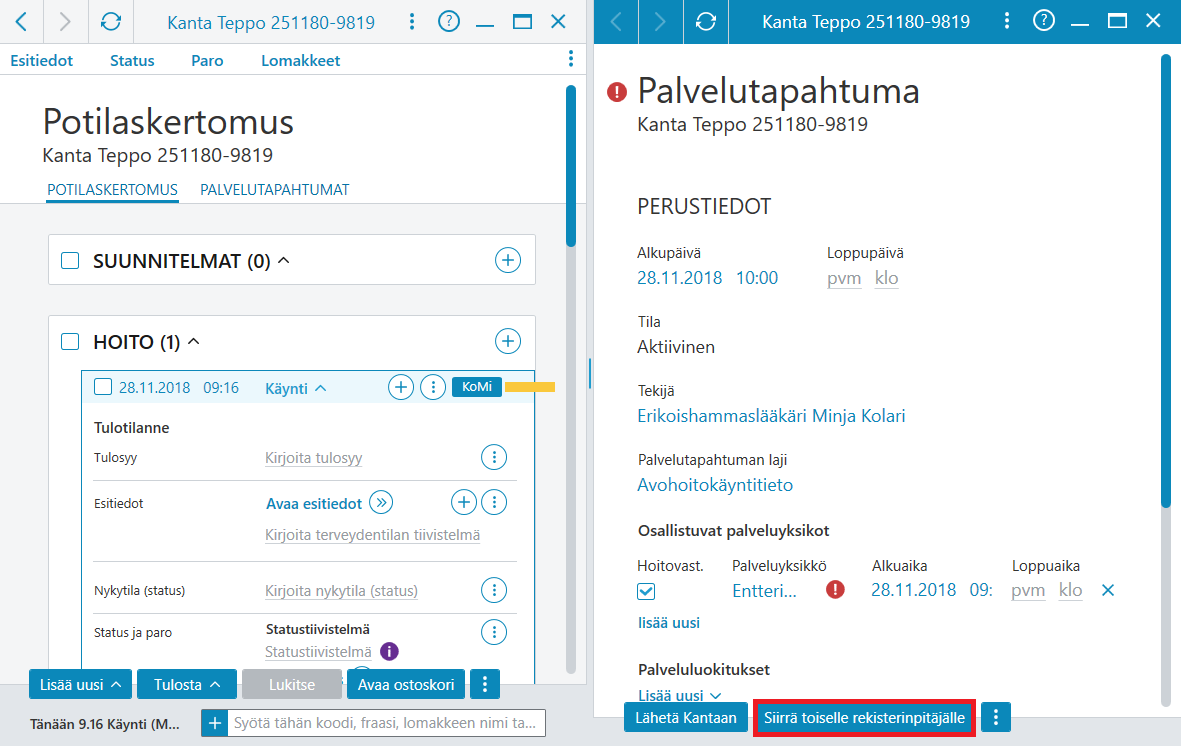Open the Tulosta dropdown button

click(187, 684)
